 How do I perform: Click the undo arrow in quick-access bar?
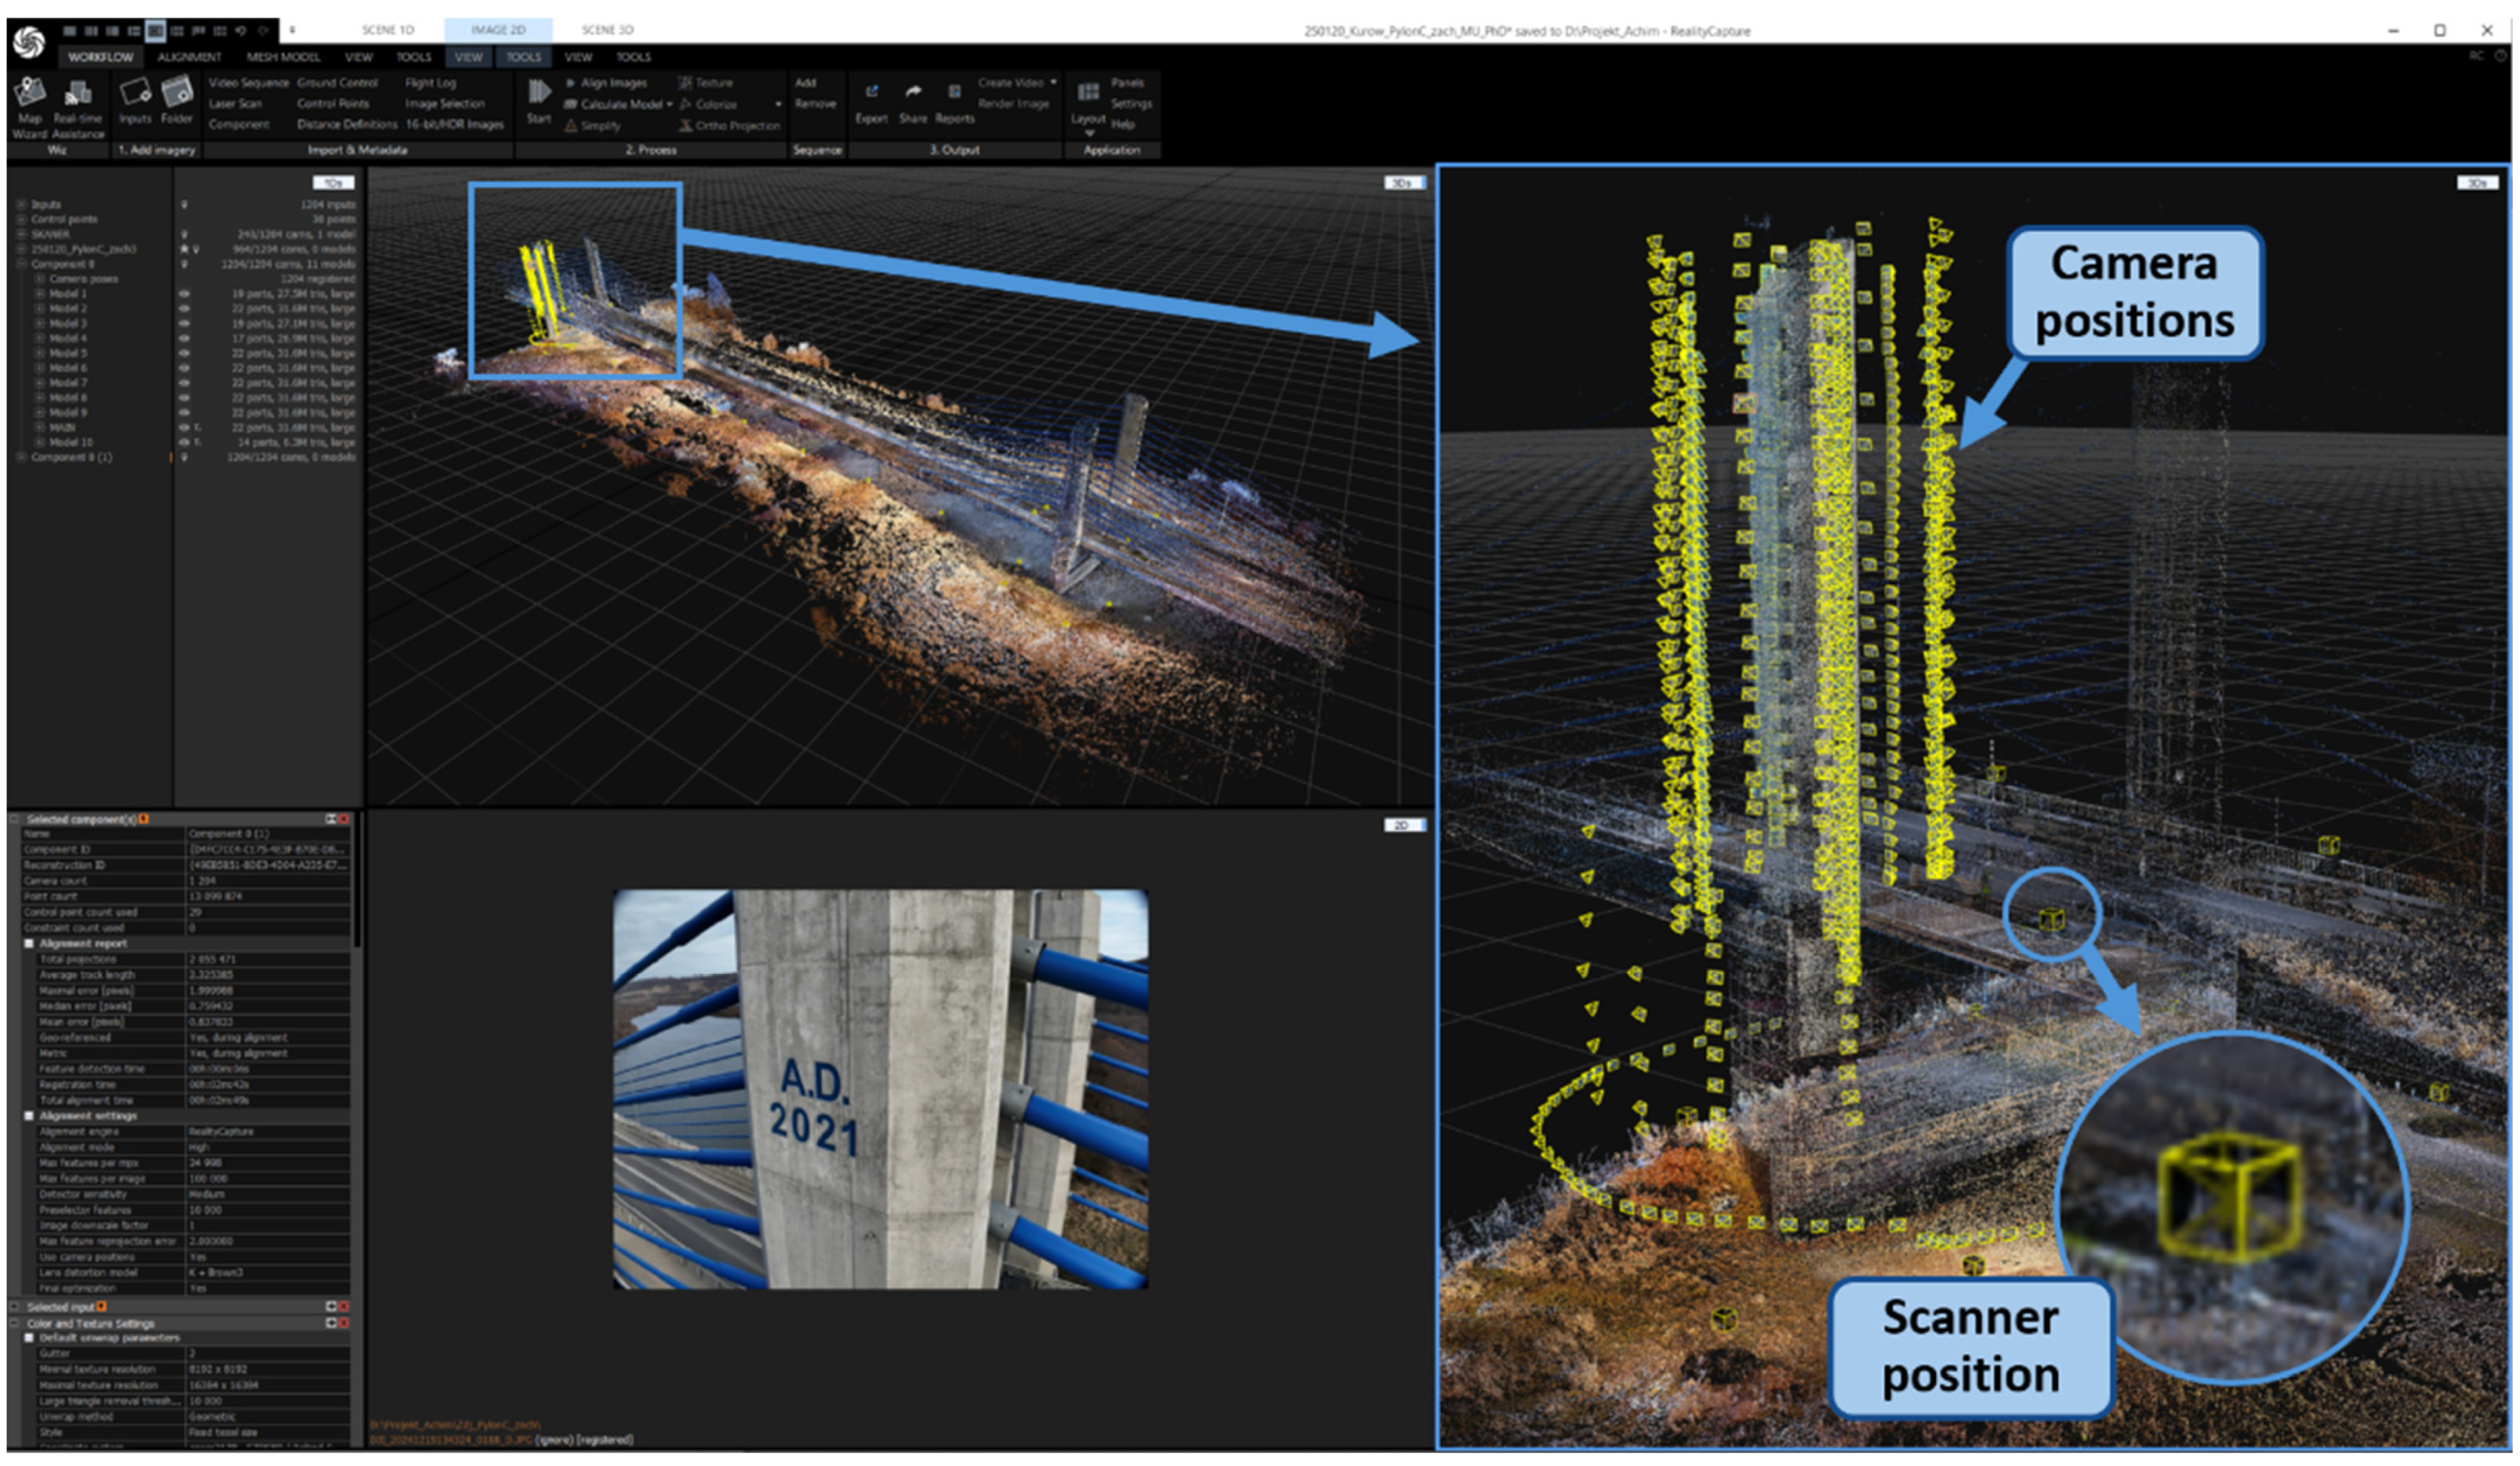tap(241, 31)
